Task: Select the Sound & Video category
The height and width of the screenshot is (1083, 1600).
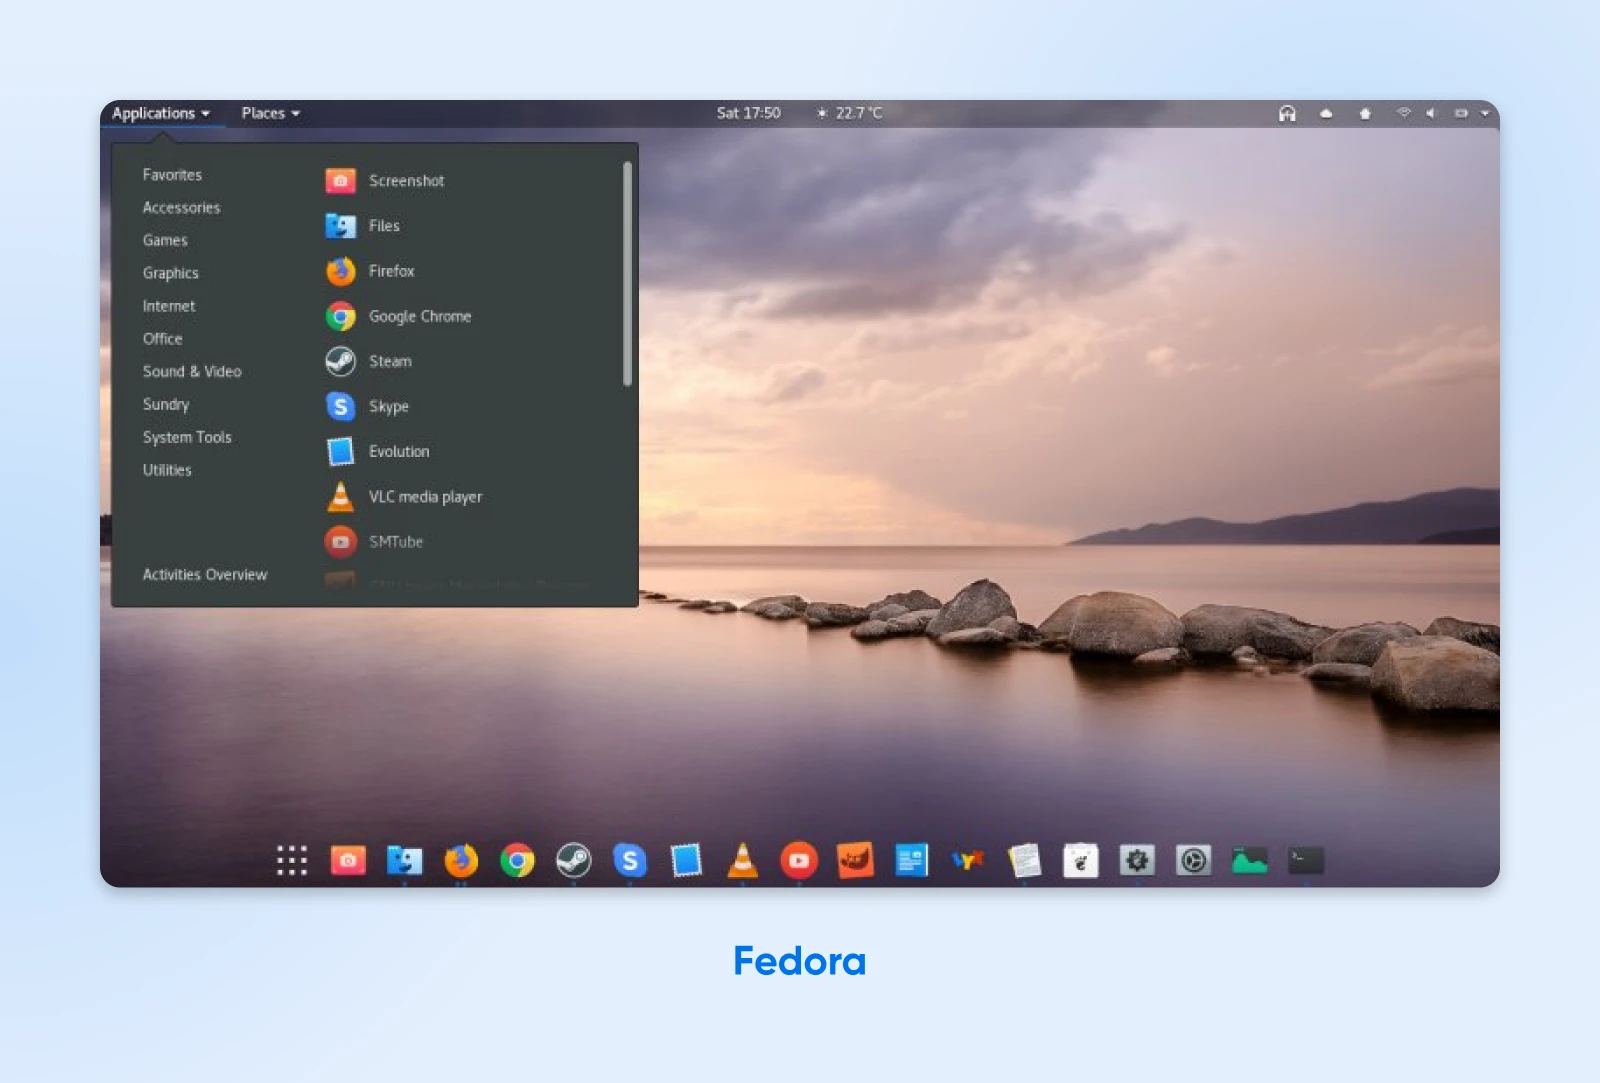Action: [x=192, y=371]
